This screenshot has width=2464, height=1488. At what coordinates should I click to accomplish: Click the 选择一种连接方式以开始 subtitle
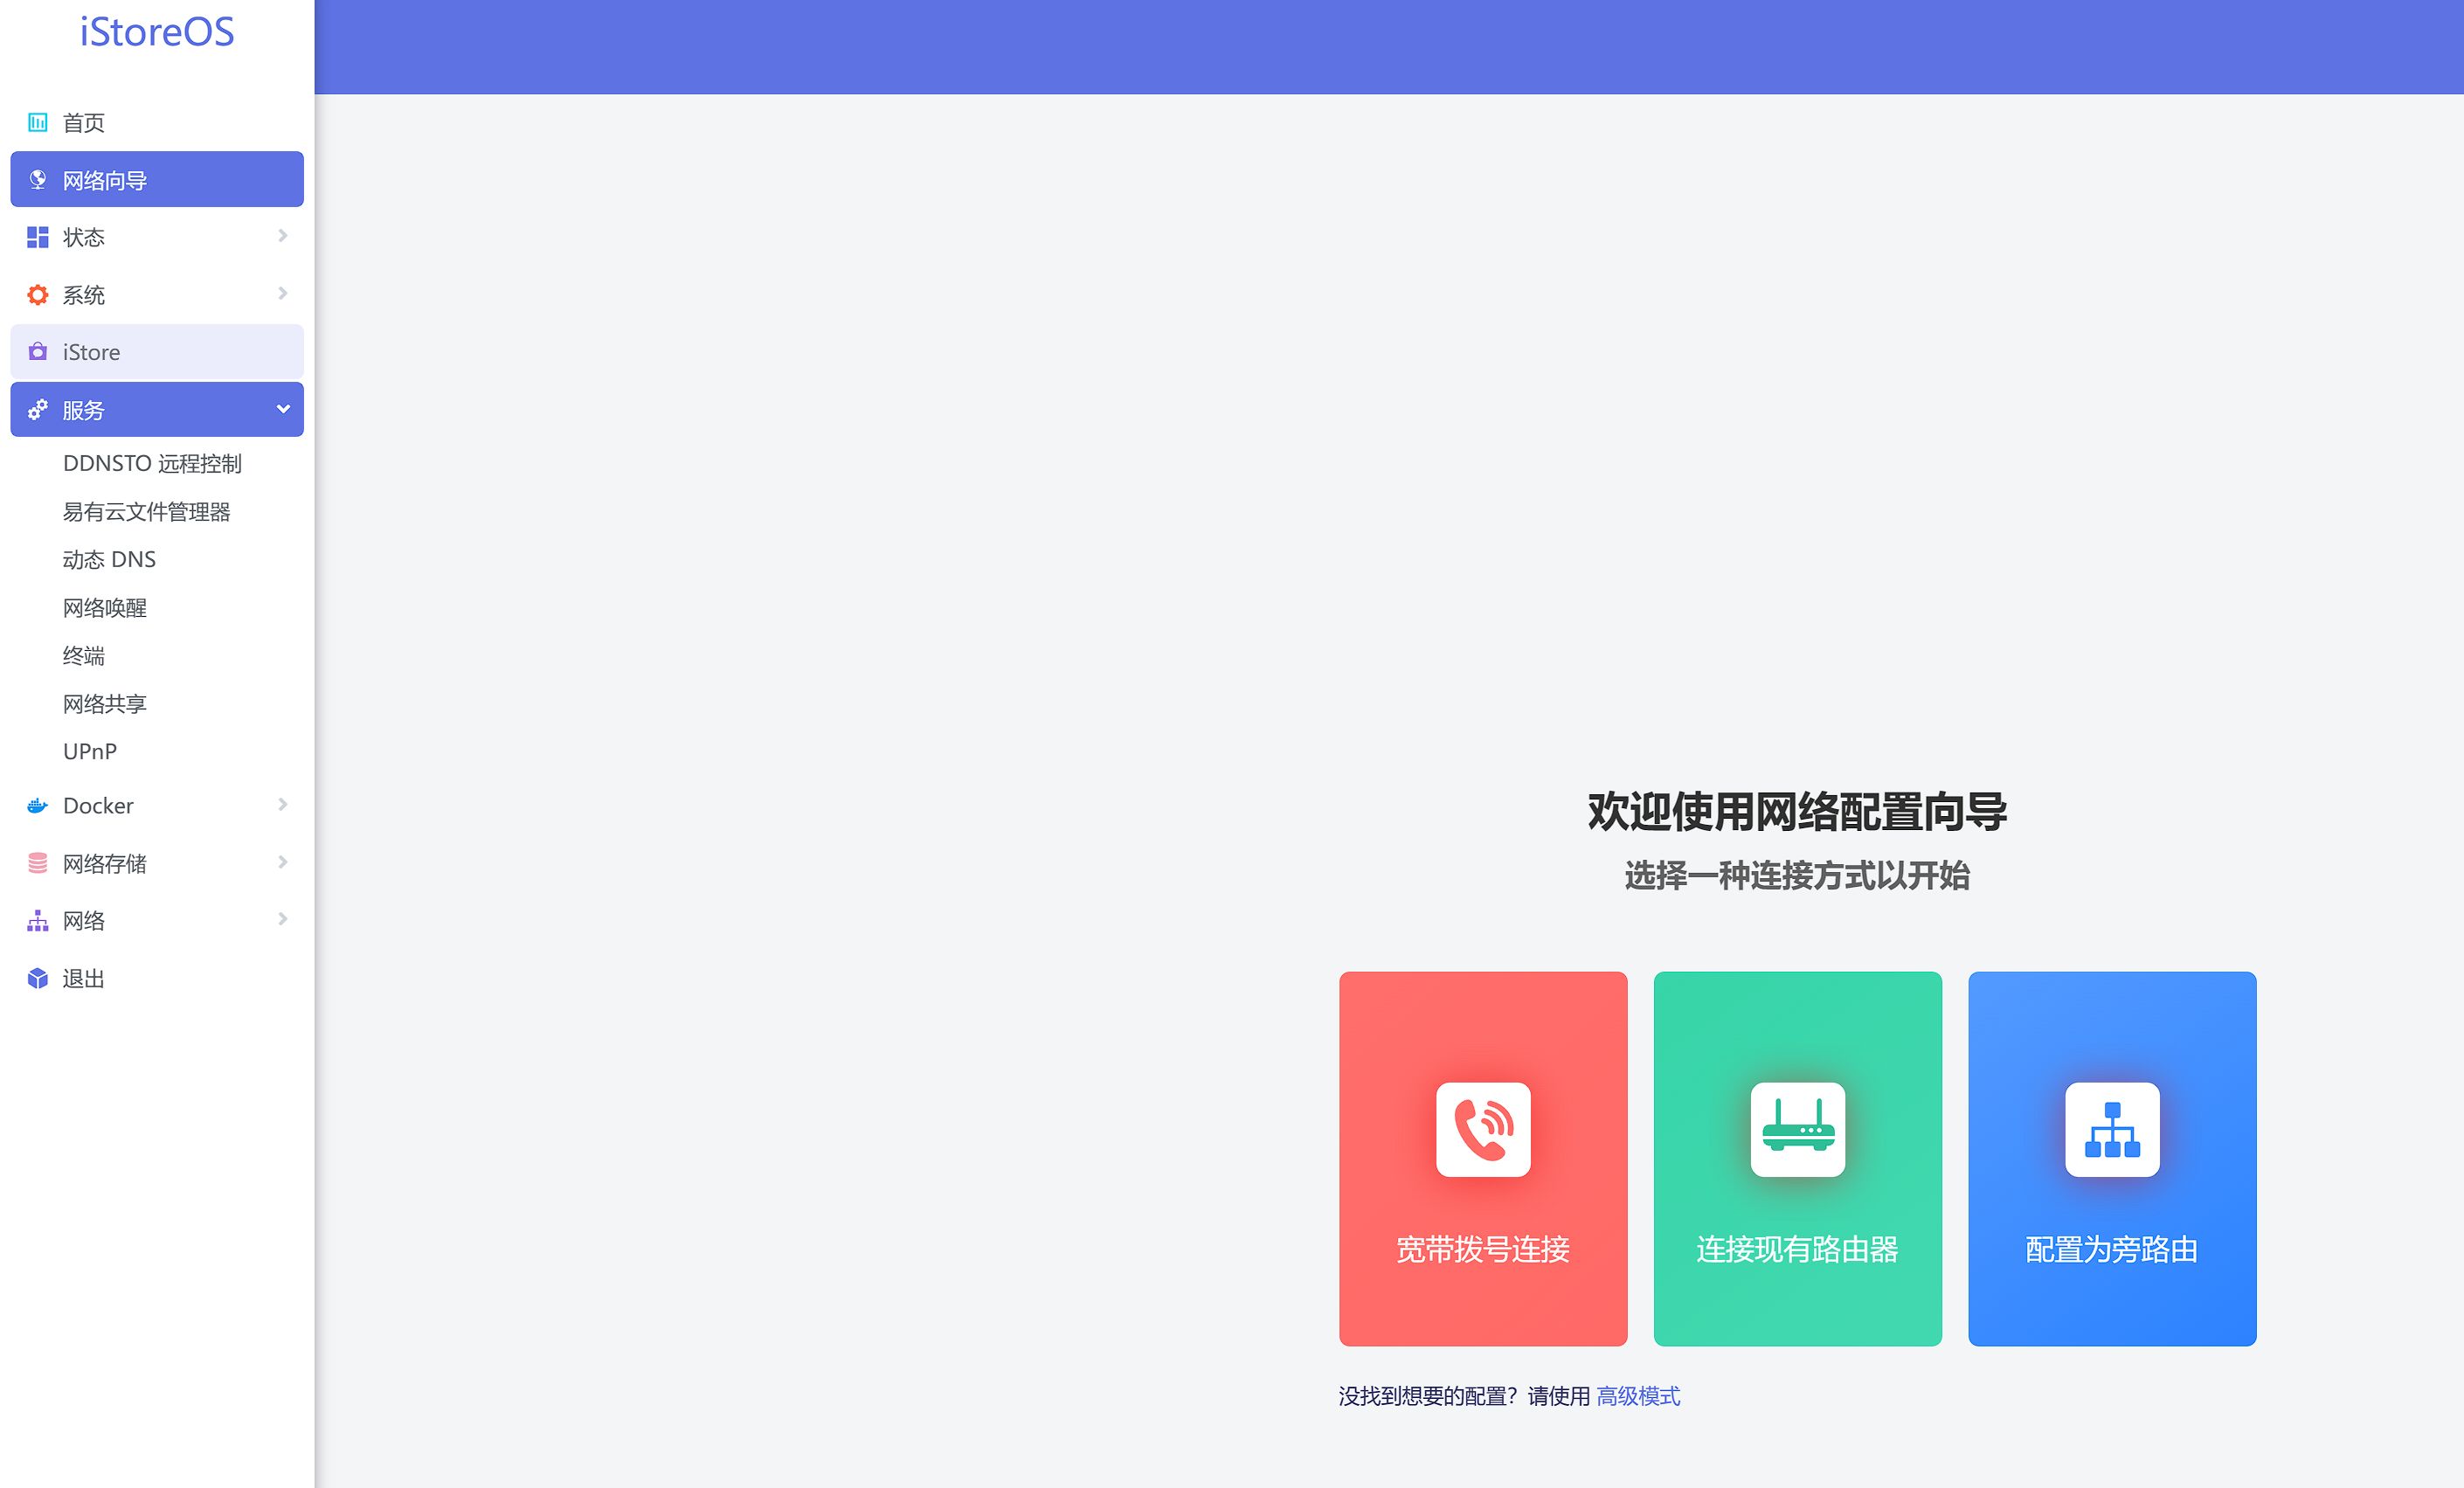point(1798,875)
